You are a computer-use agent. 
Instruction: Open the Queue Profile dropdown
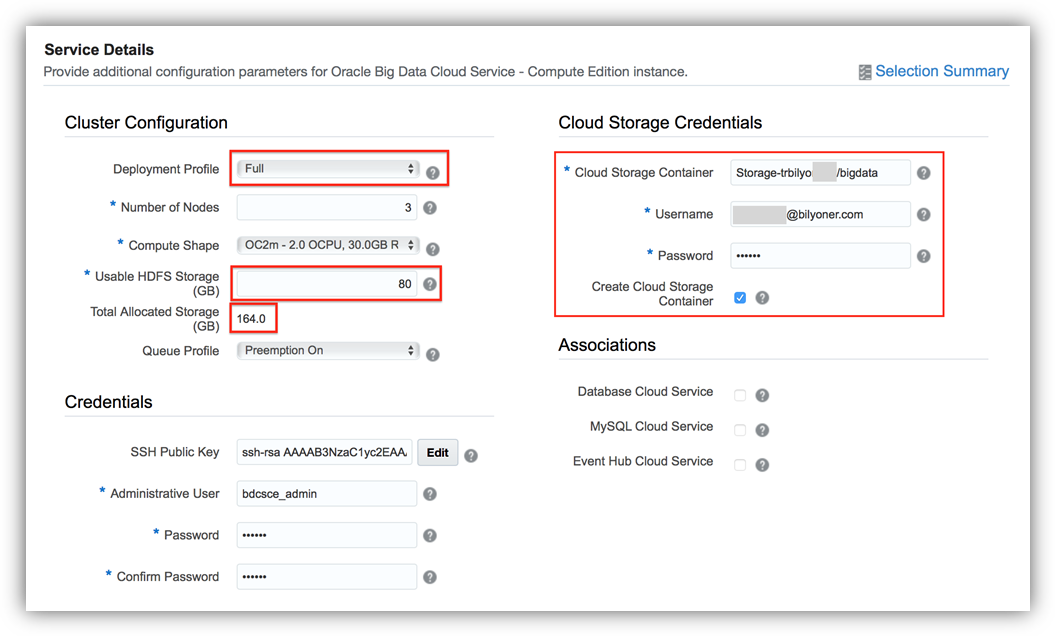[328, 351]
